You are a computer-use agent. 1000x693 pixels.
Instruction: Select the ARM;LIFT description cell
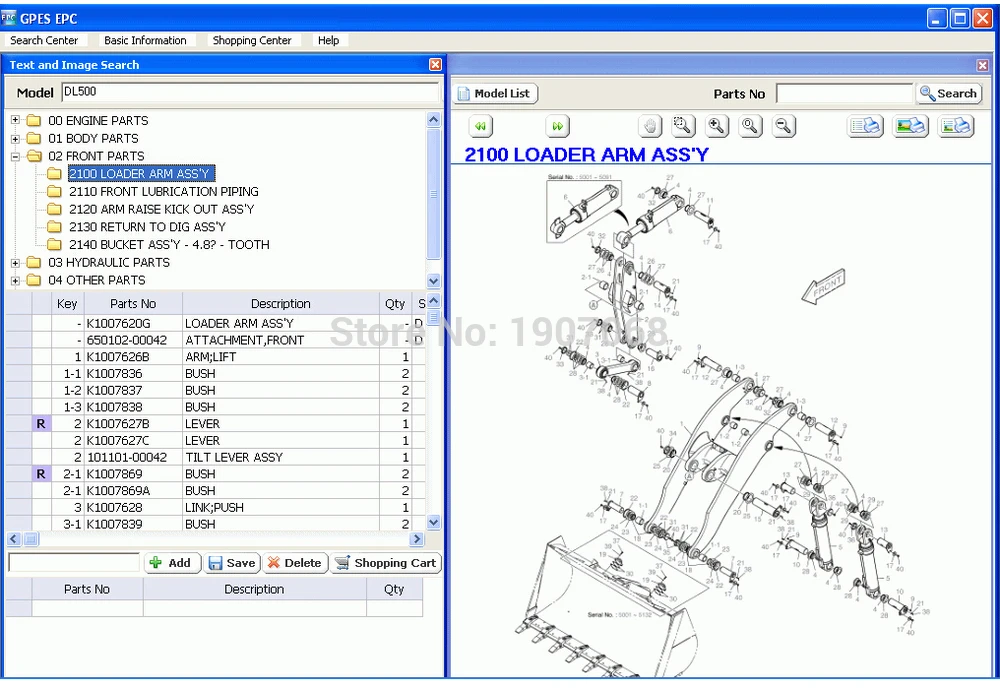(x=281, y=357)
